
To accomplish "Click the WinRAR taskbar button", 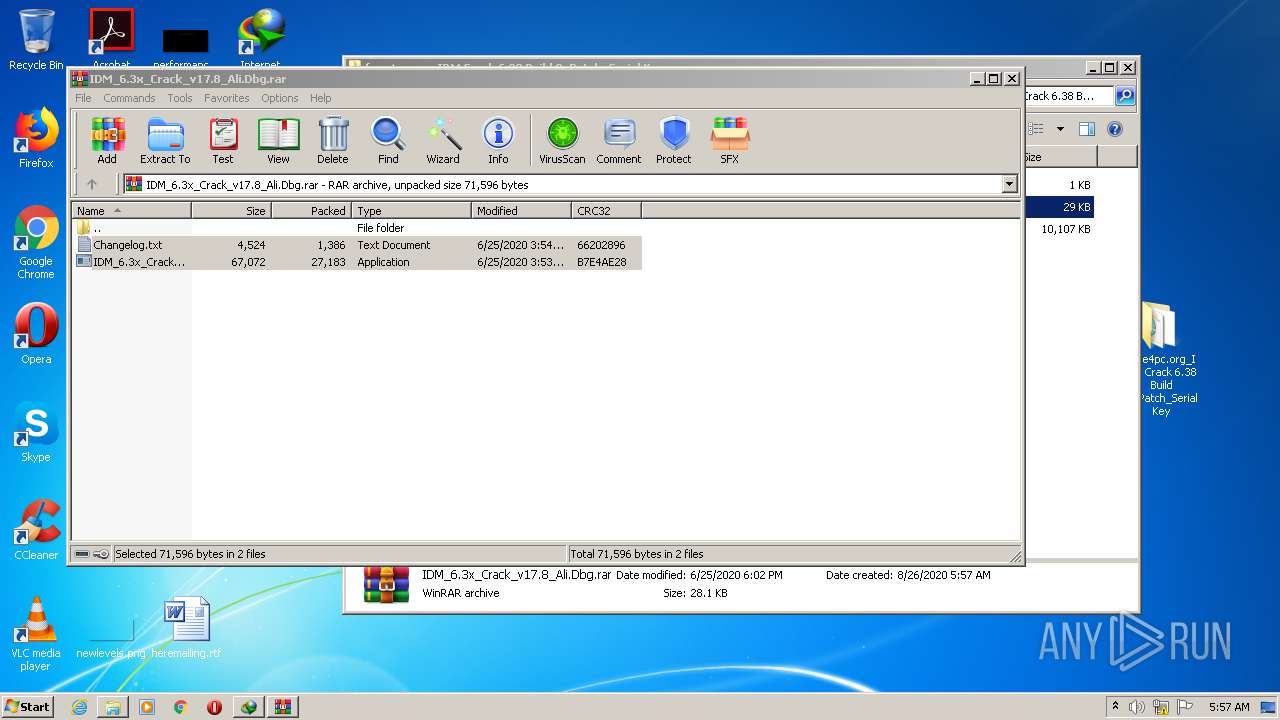I will pyautogui.click(x=282, y=707).
